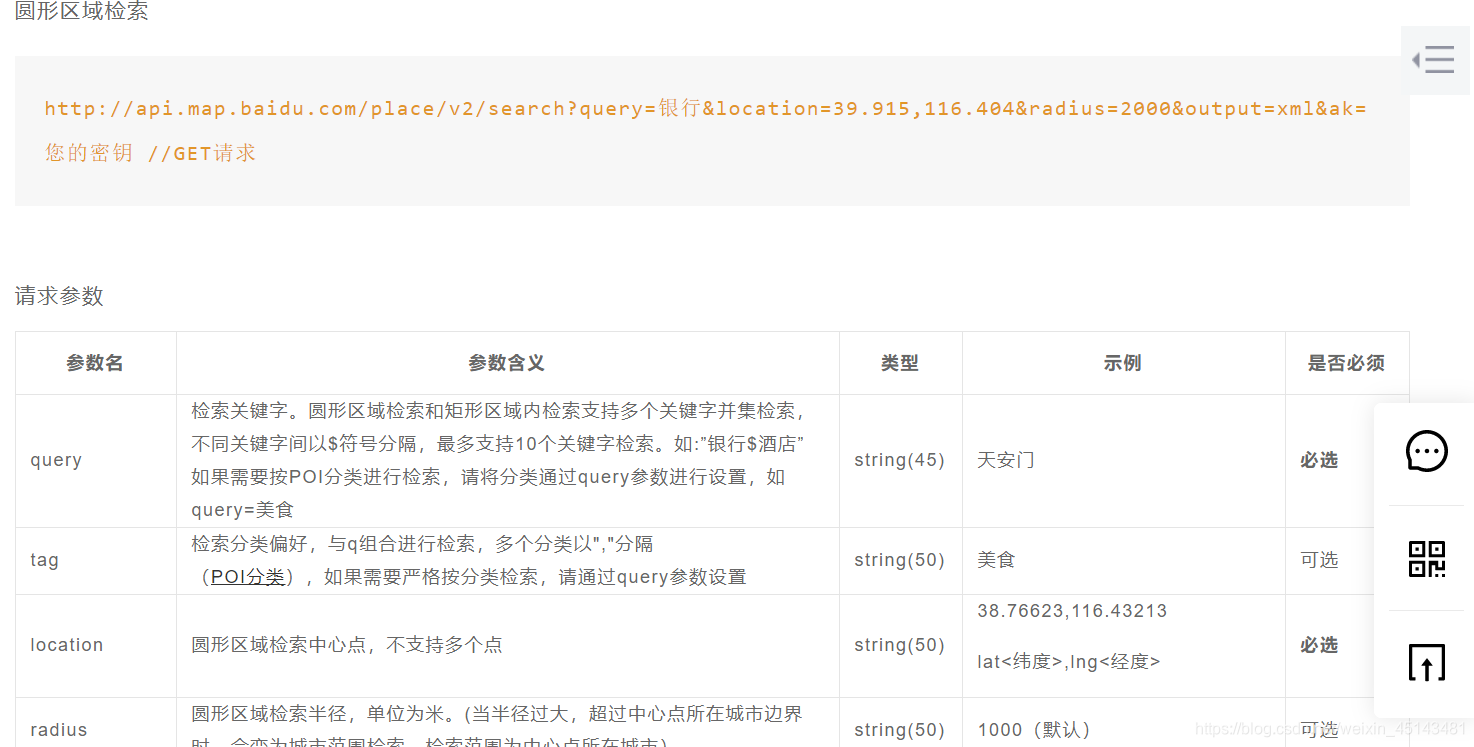Click the 美食 example cell
Screen dimensions: 1474x747
[1124, 561]
